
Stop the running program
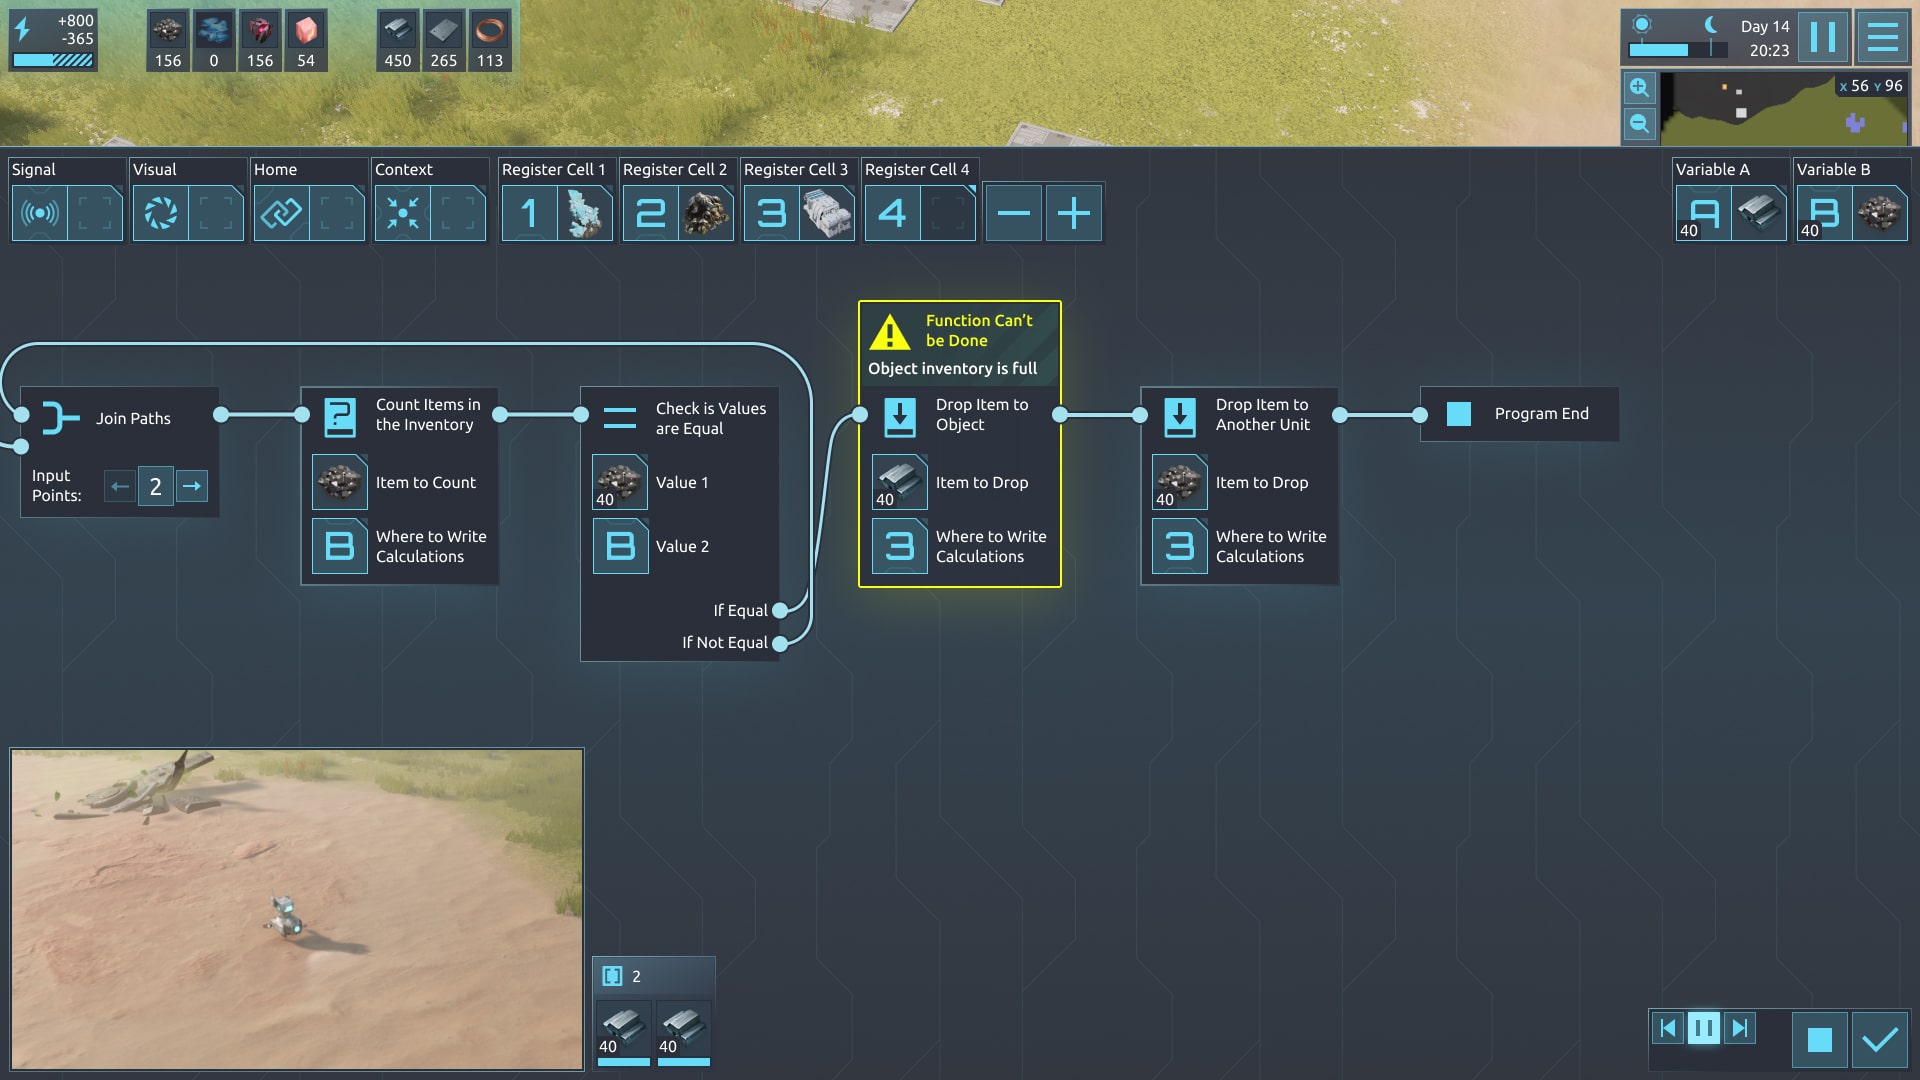(1819, 1040)
